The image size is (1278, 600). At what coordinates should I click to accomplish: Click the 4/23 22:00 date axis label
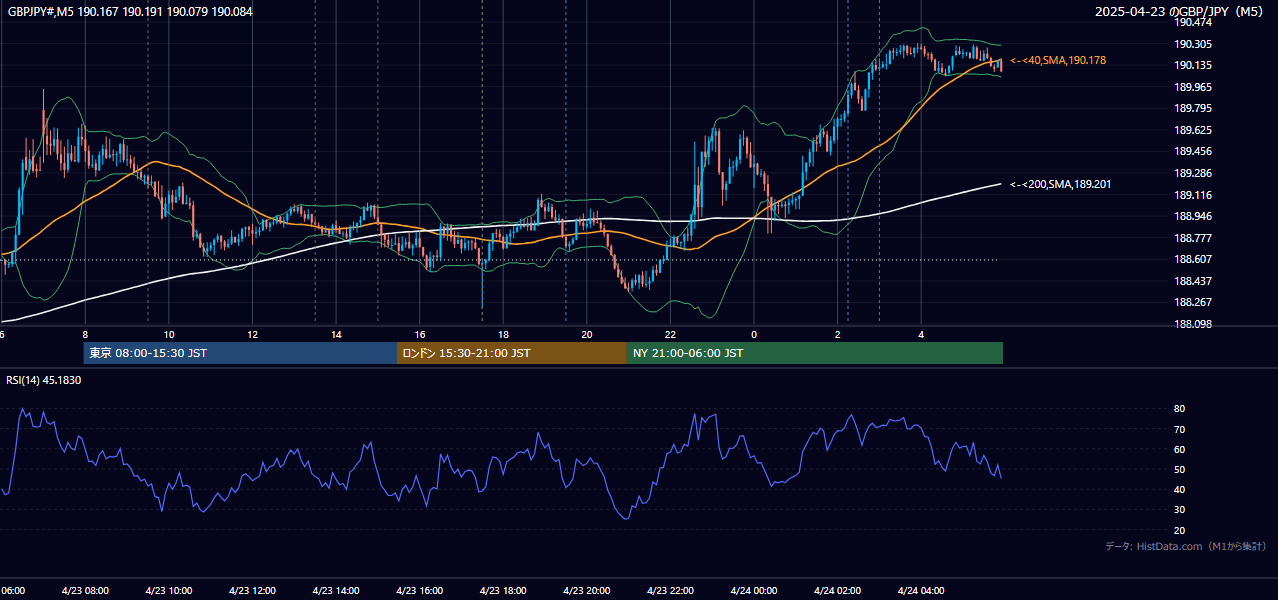(x=671, y=591)
